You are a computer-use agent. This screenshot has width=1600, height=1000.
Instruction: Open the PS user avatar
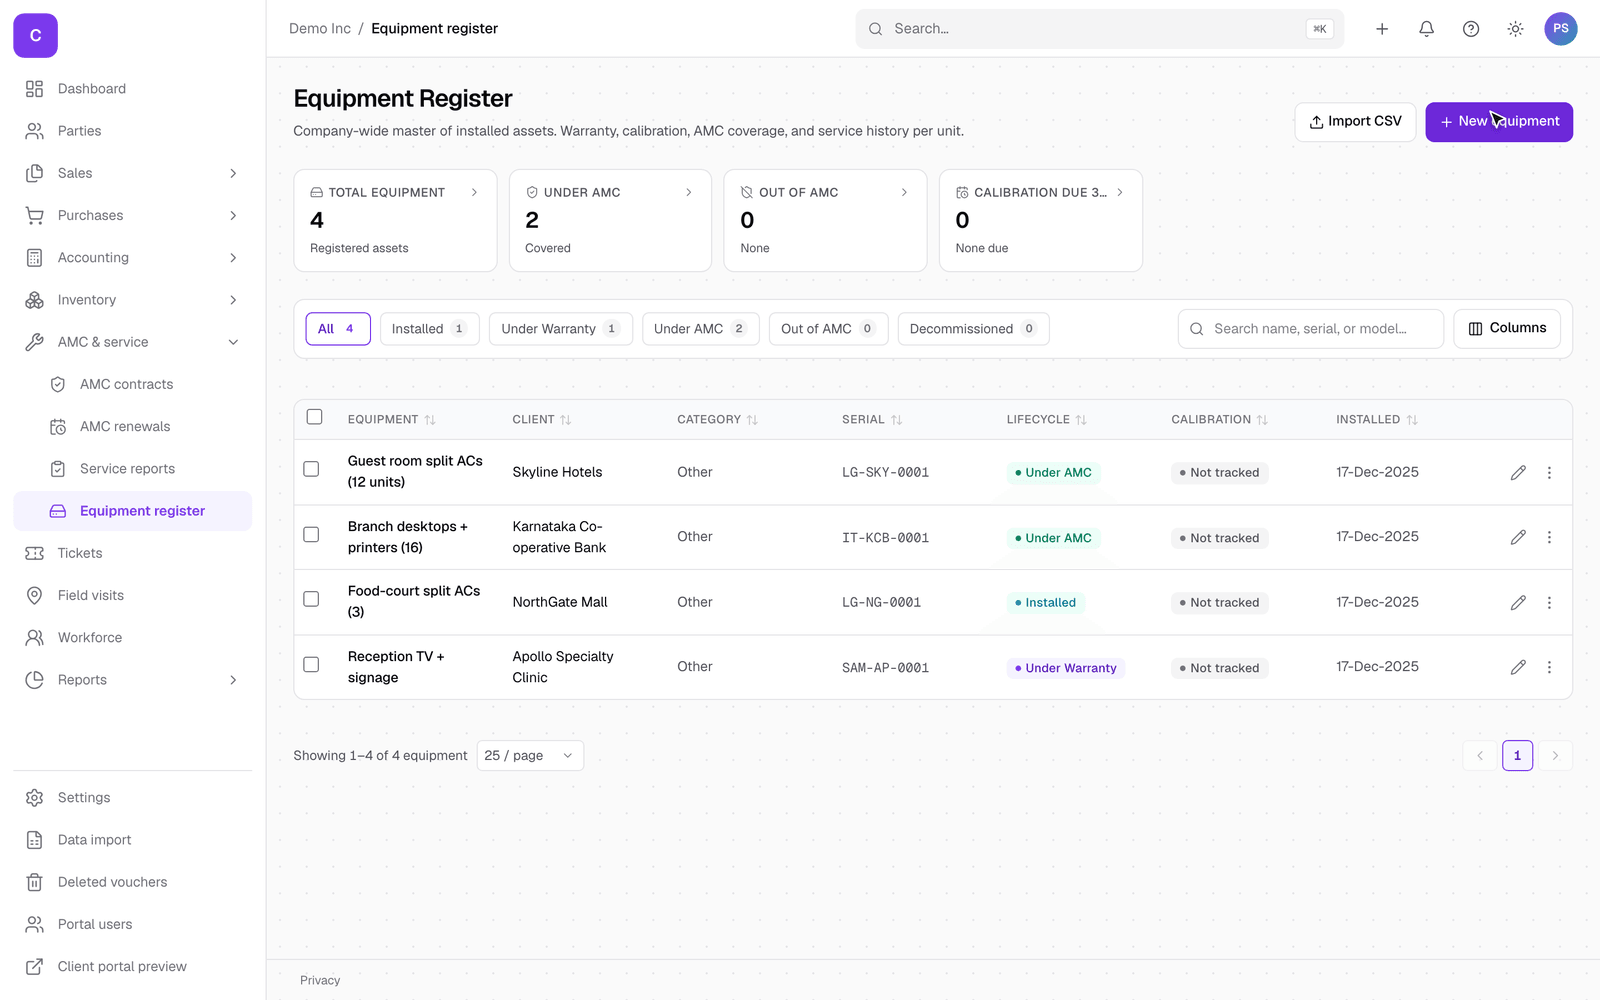click(1560, 29)
